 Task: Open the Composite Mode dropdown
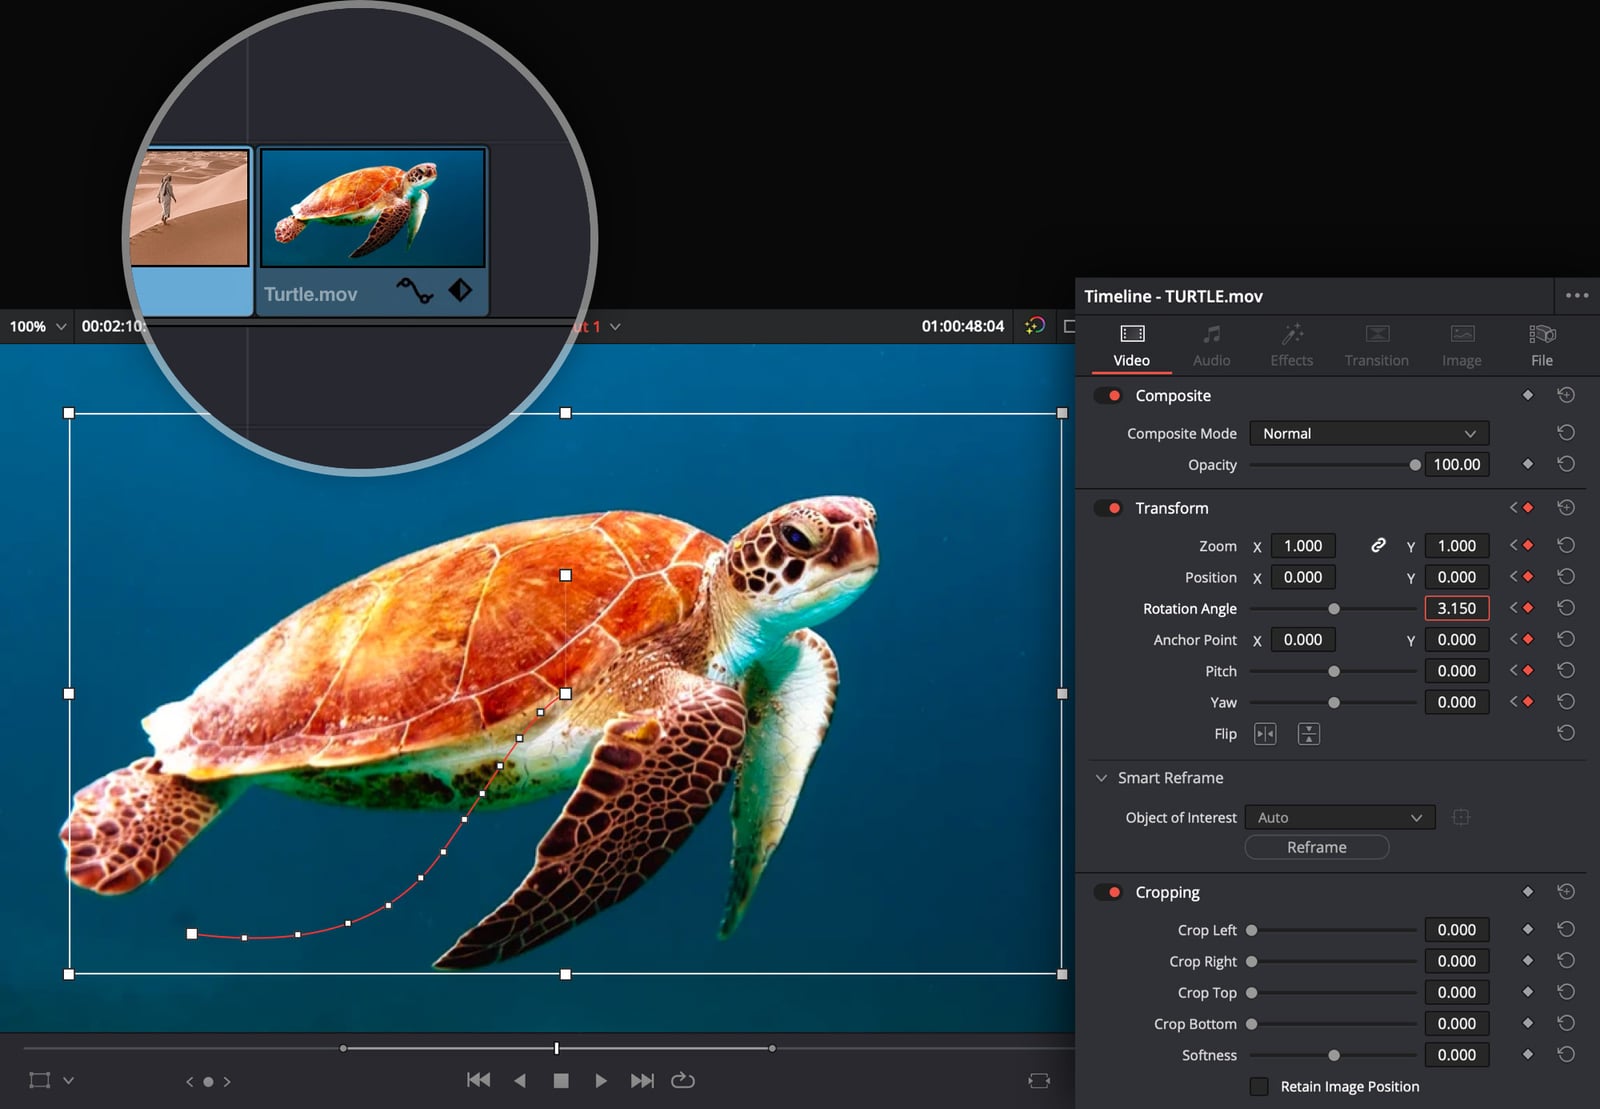1368,433
